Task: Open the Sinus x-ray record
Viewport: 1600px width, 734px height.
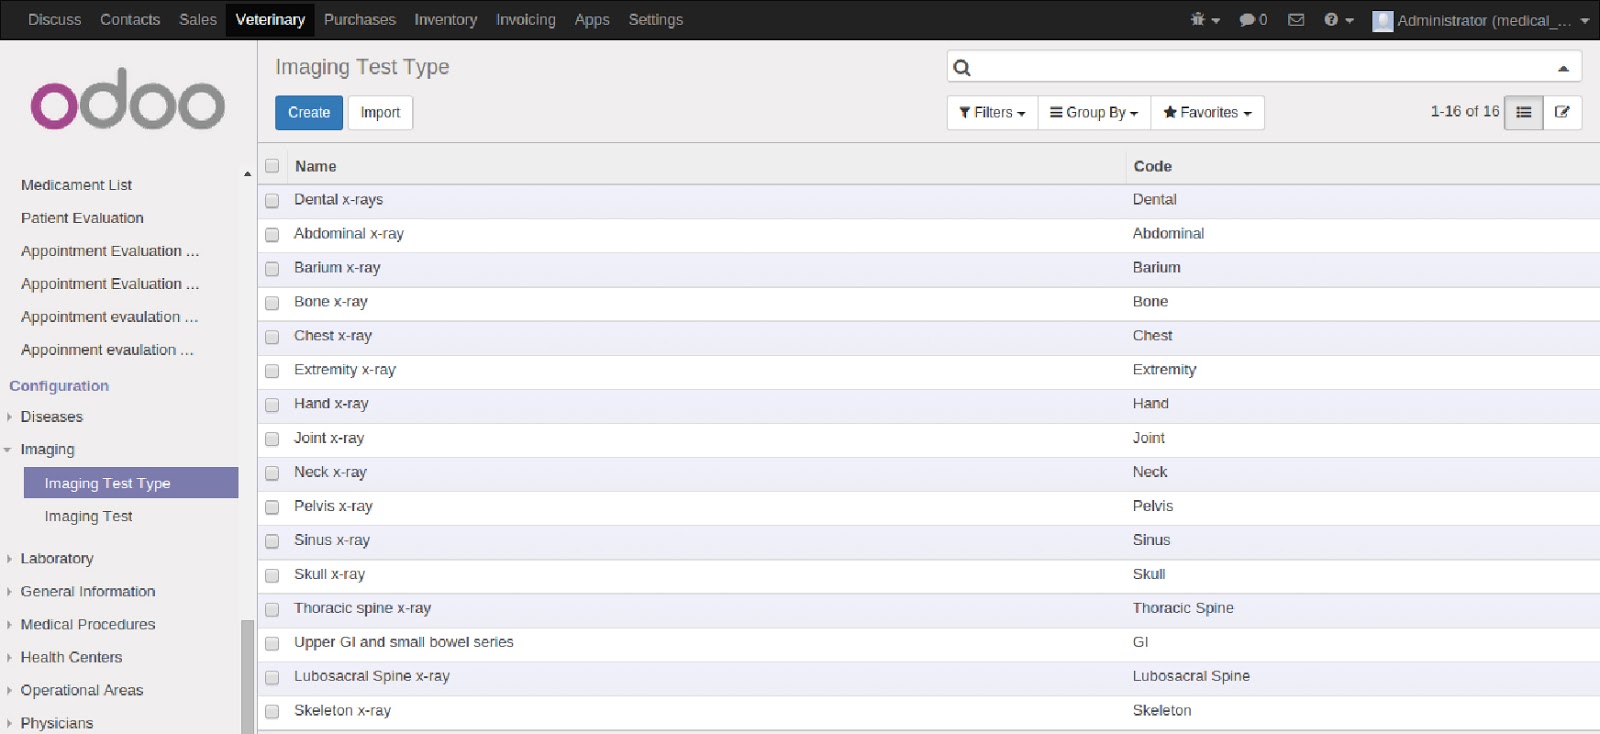Action: tap(331, 540)
